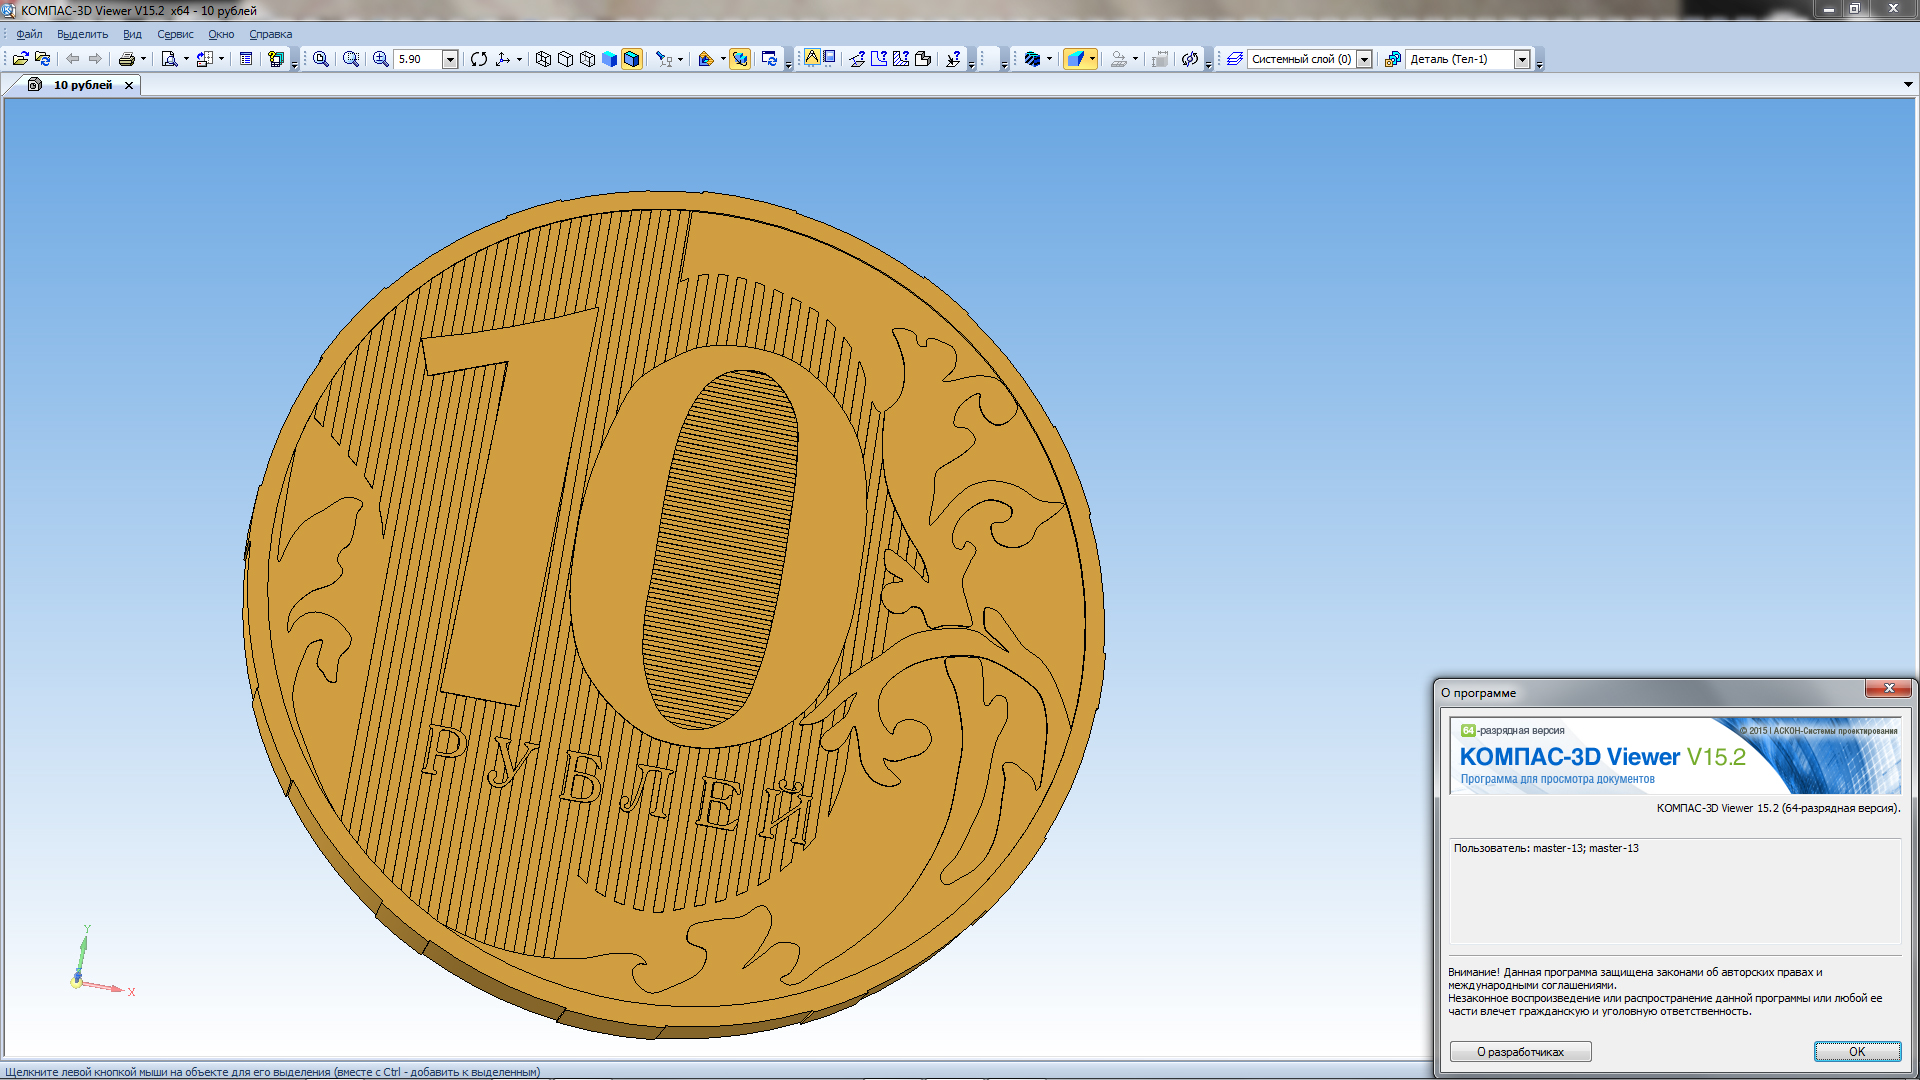Open the Справка menu

(270, 34)
